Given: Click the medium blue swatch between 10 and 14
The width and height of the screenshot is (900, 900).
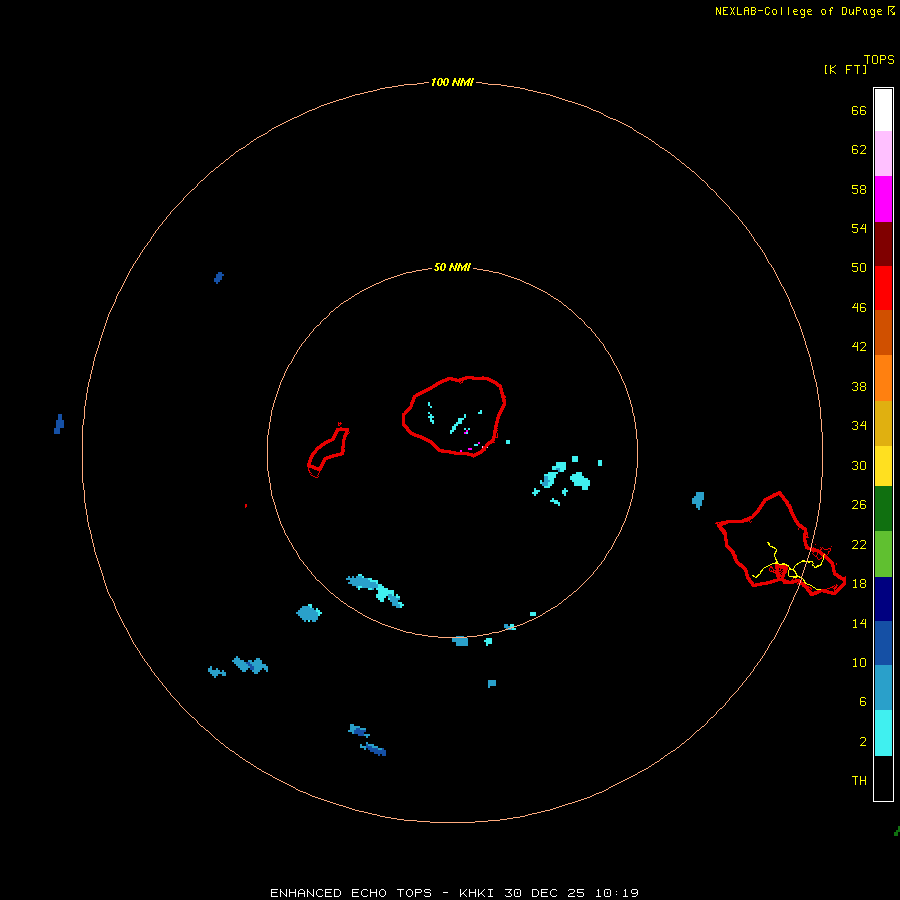Looking at the screenshot, I should tap(883, 643).
